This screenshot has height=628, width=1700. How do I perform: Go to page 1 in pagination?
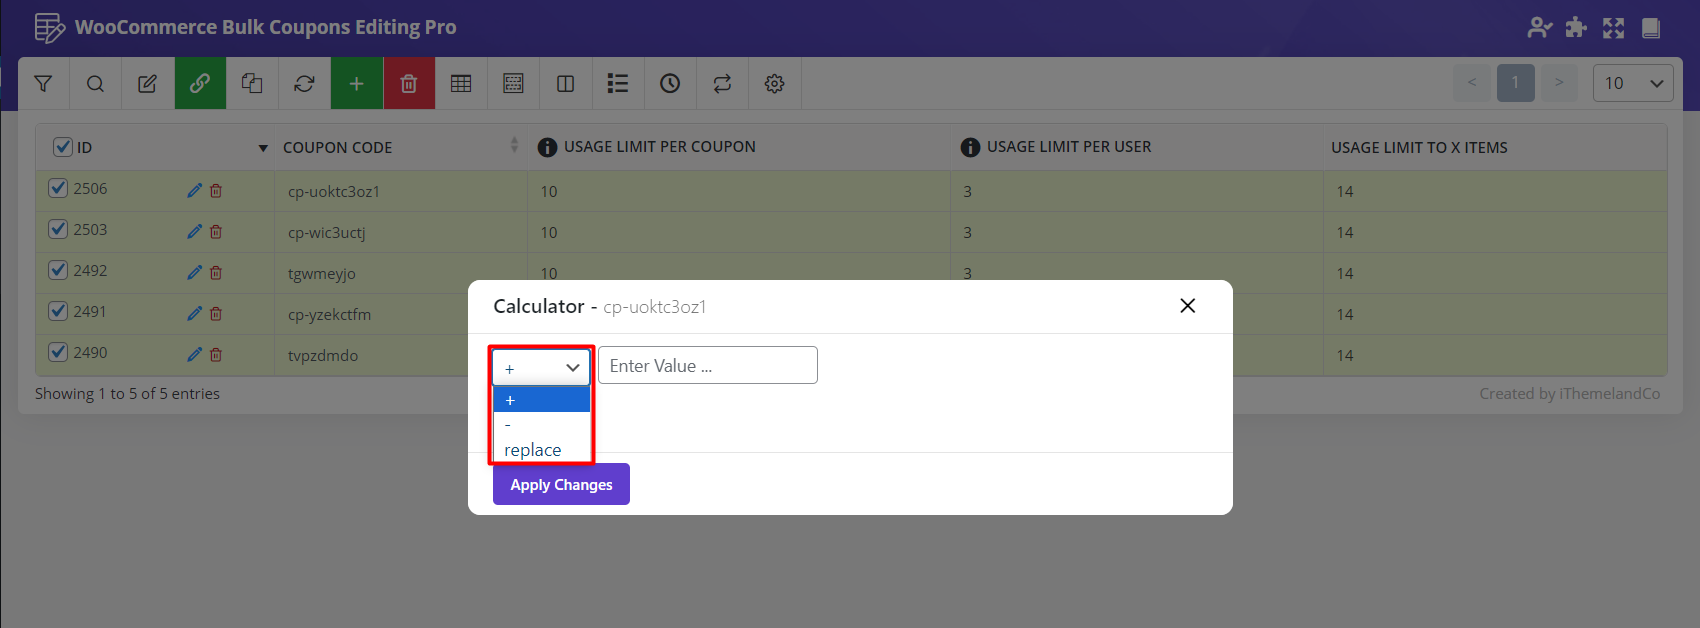(1515, 83)
